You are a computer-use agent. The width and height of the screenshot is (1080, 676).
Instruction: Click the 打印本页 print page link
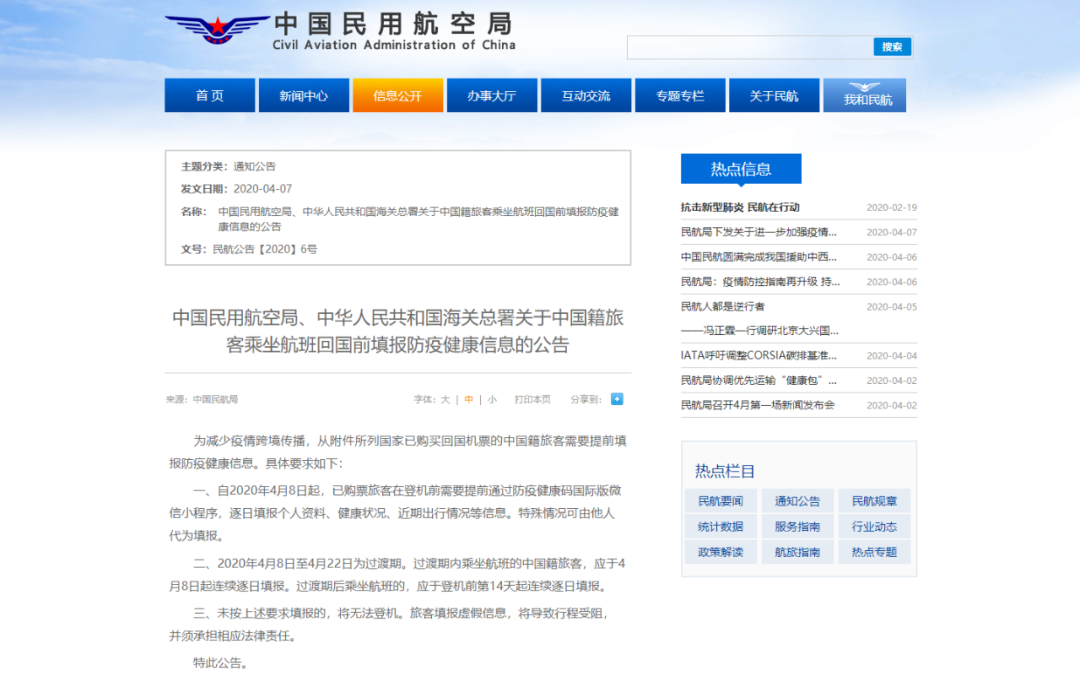pyautogui.click(x=532, y=399)
